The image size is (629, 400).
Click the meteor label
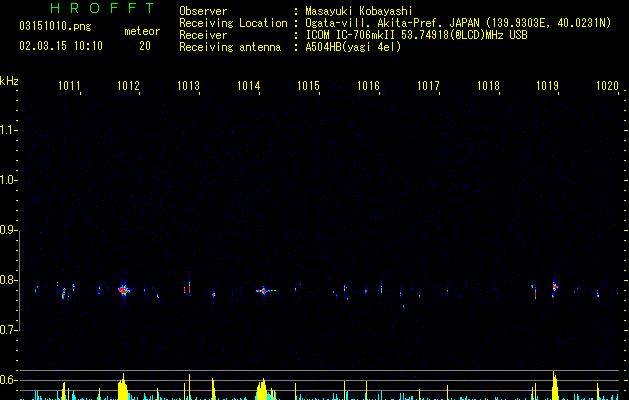(142, 31)
